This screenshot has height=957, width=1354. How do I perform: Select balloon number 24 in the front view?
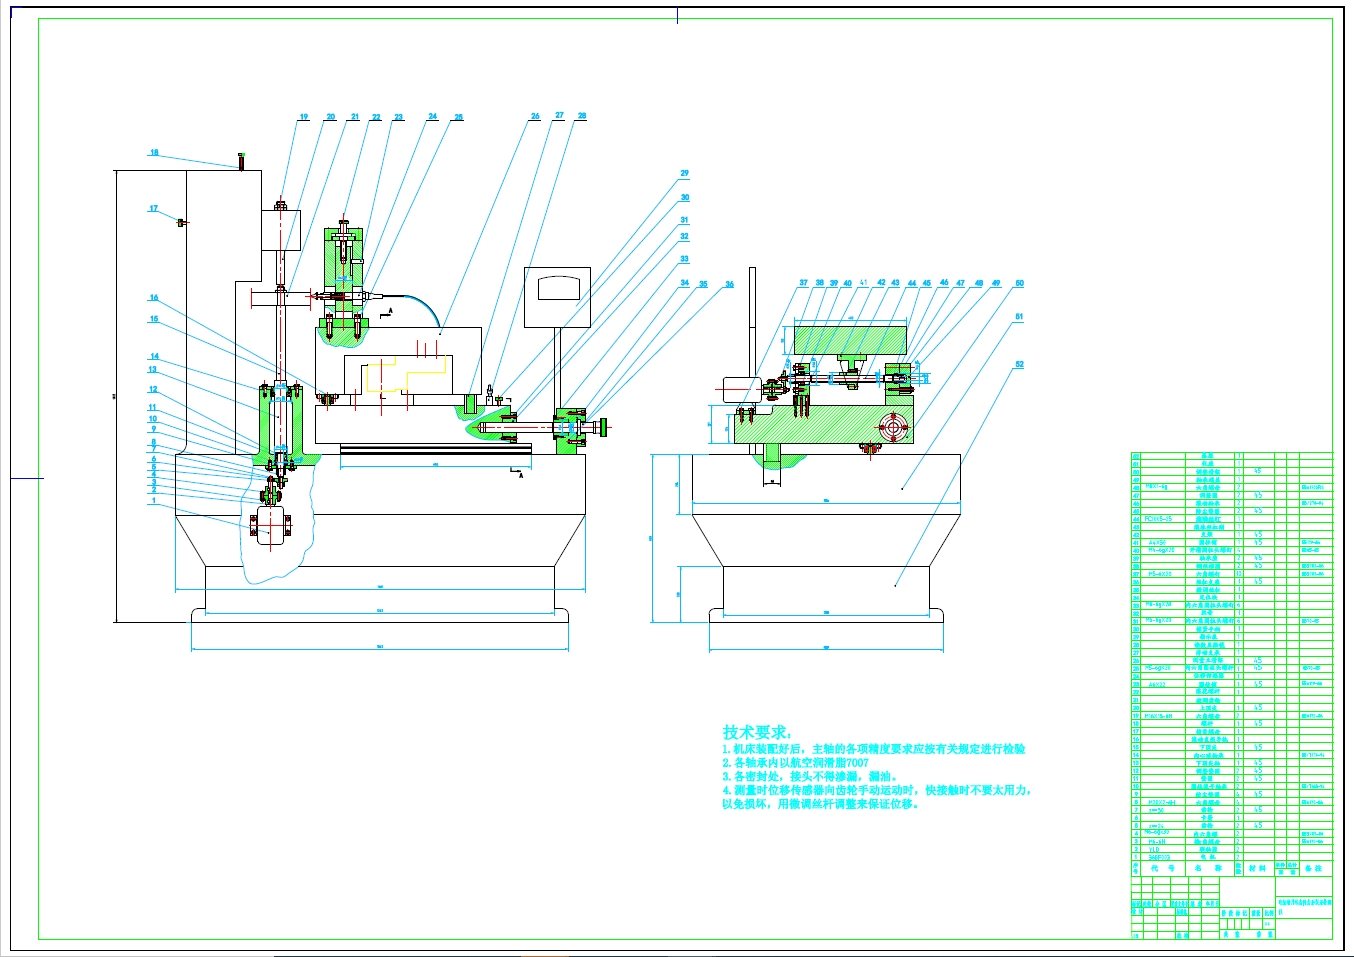(x=433, y=116)
